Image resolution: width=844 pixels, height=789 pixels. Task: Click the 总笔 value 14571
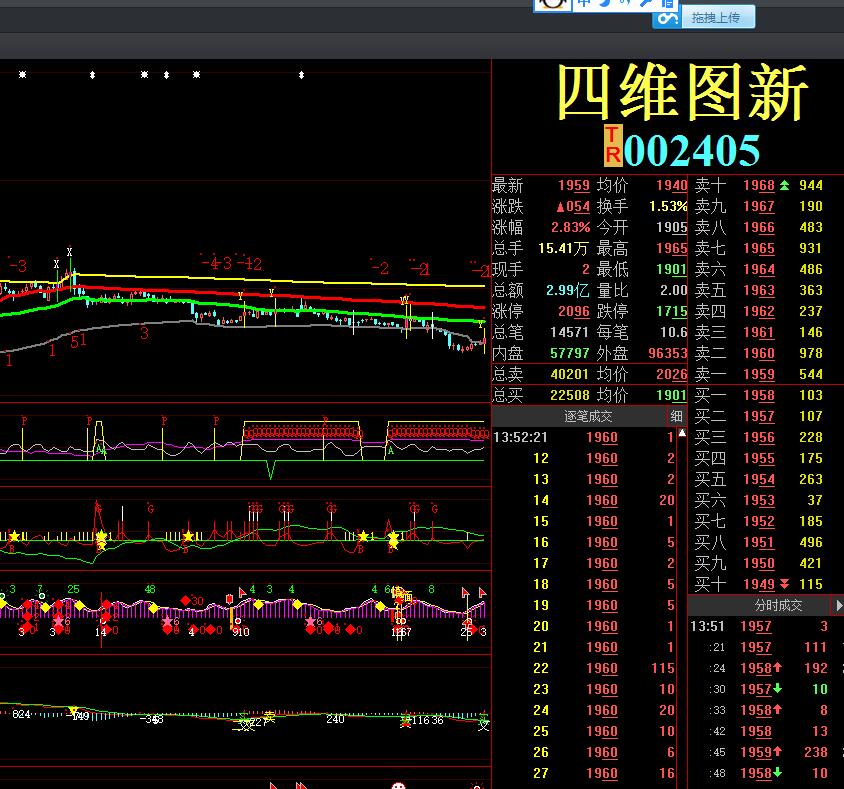pyautogui.click(x=569, y=333)
